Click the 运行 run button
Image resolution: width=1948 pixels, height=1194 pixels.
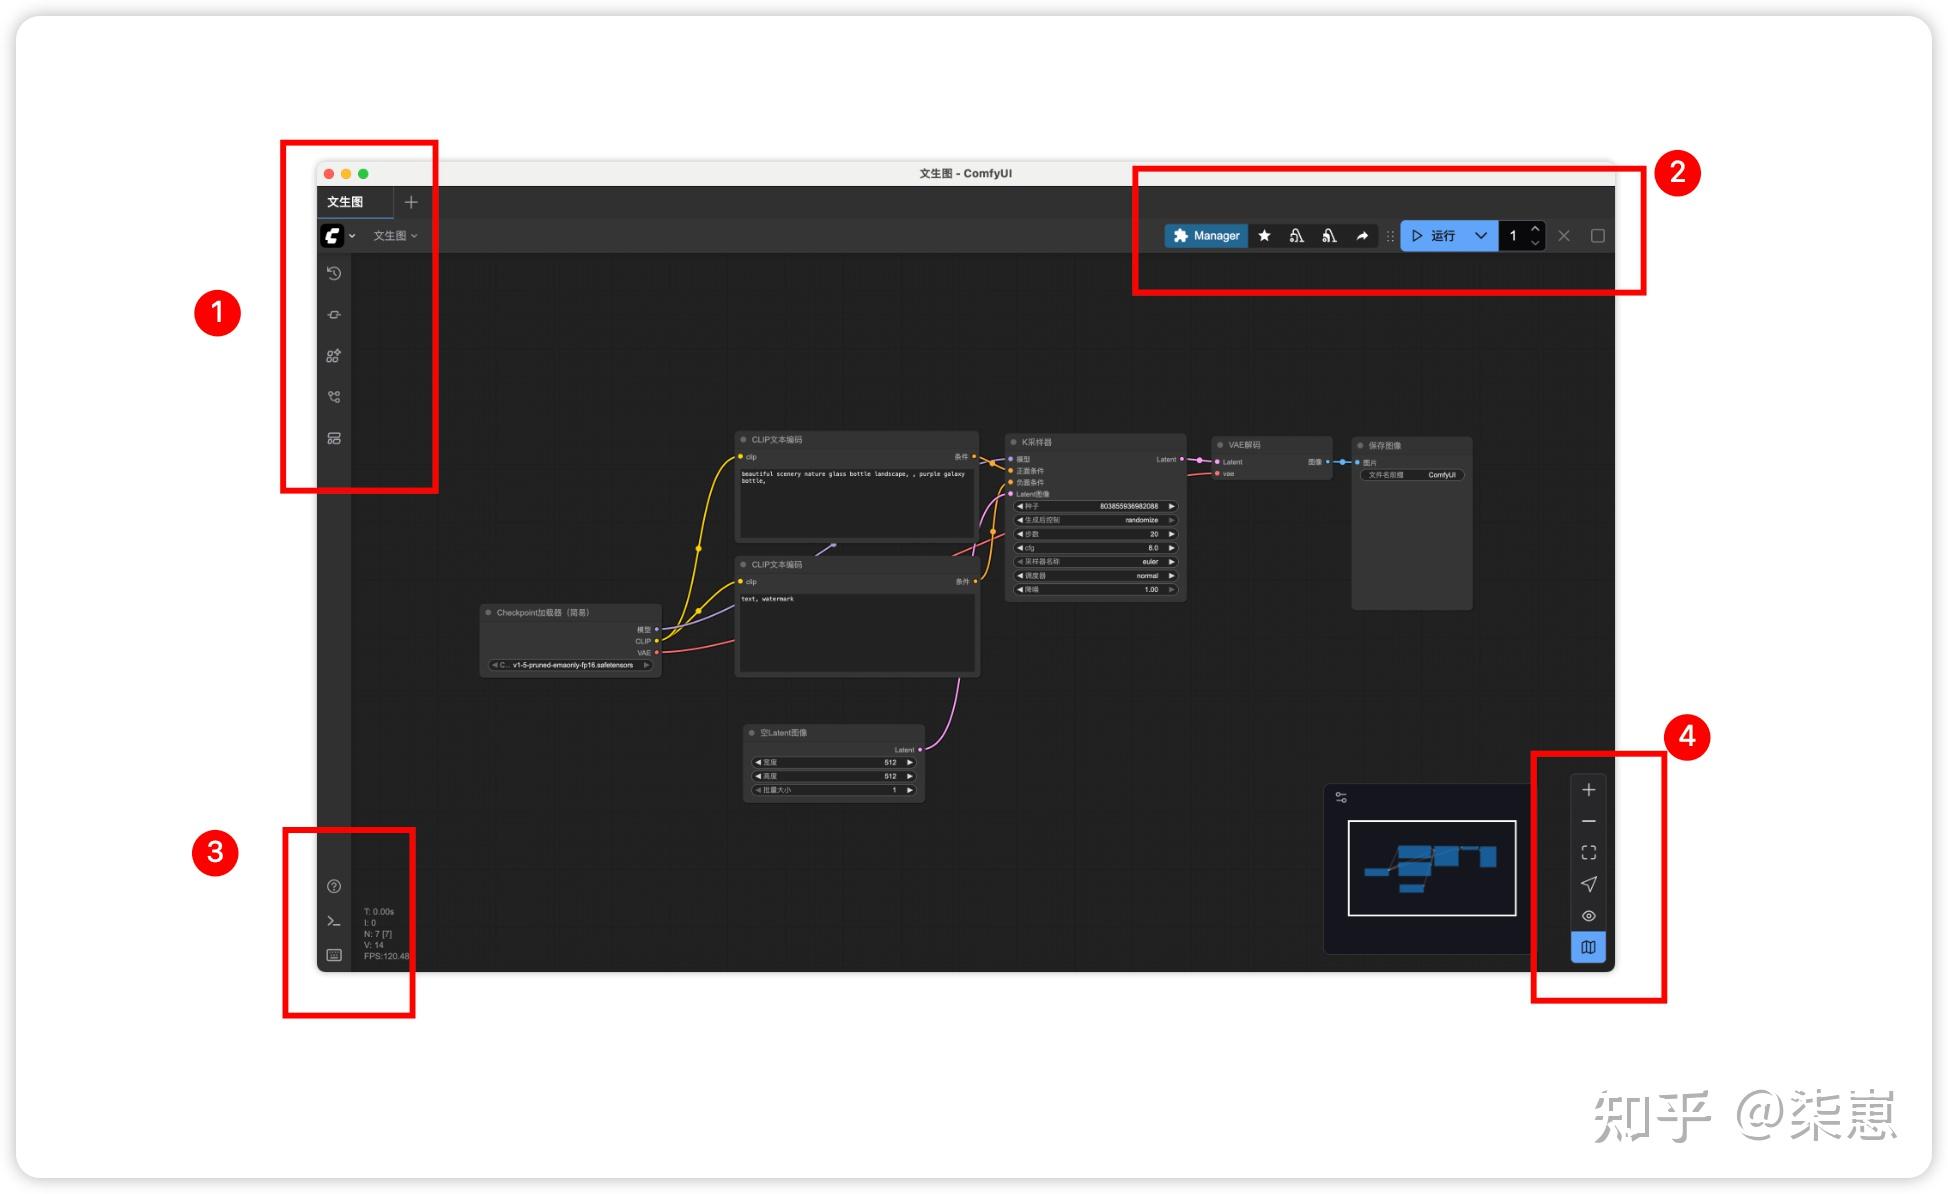1433,236
